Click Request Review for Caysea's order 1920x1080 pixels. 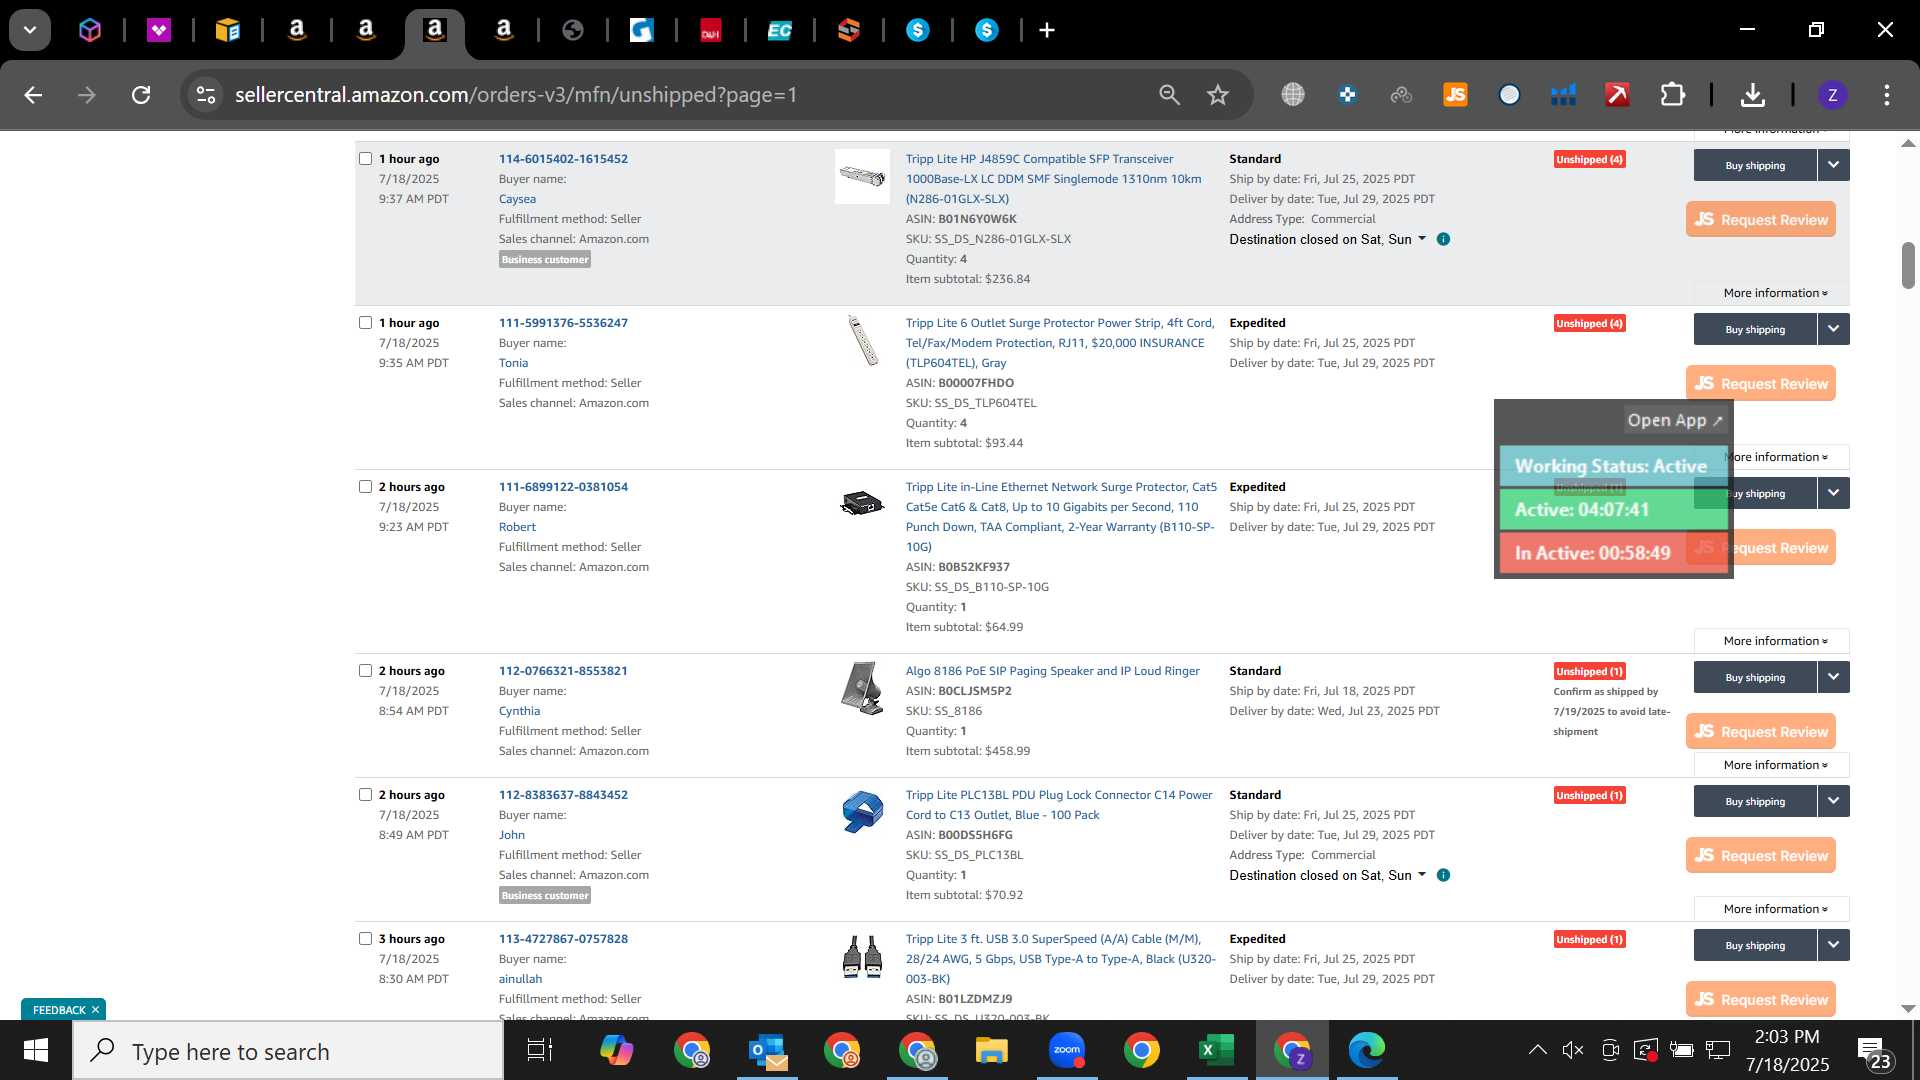pos(1761,219)
